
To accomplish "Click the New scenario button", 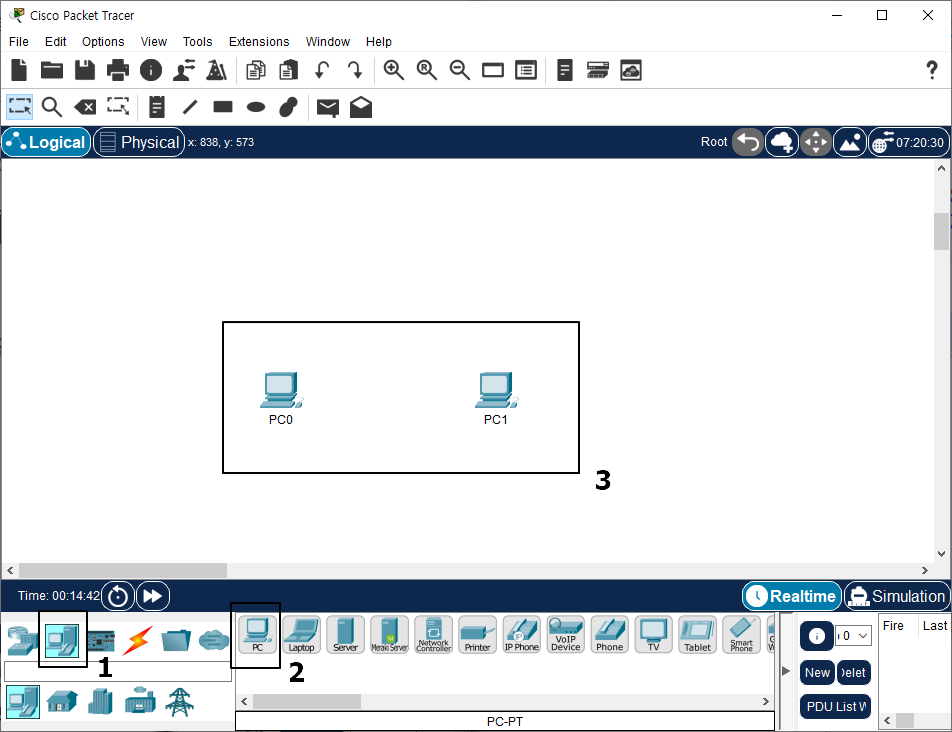I will click(817, 673).
